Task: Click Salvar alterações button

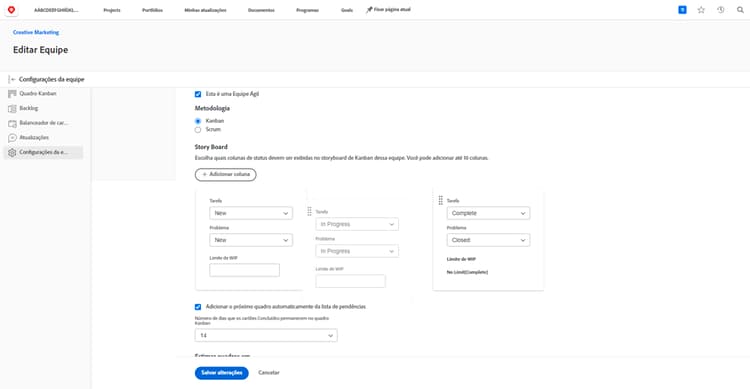Action: point(221,373)
